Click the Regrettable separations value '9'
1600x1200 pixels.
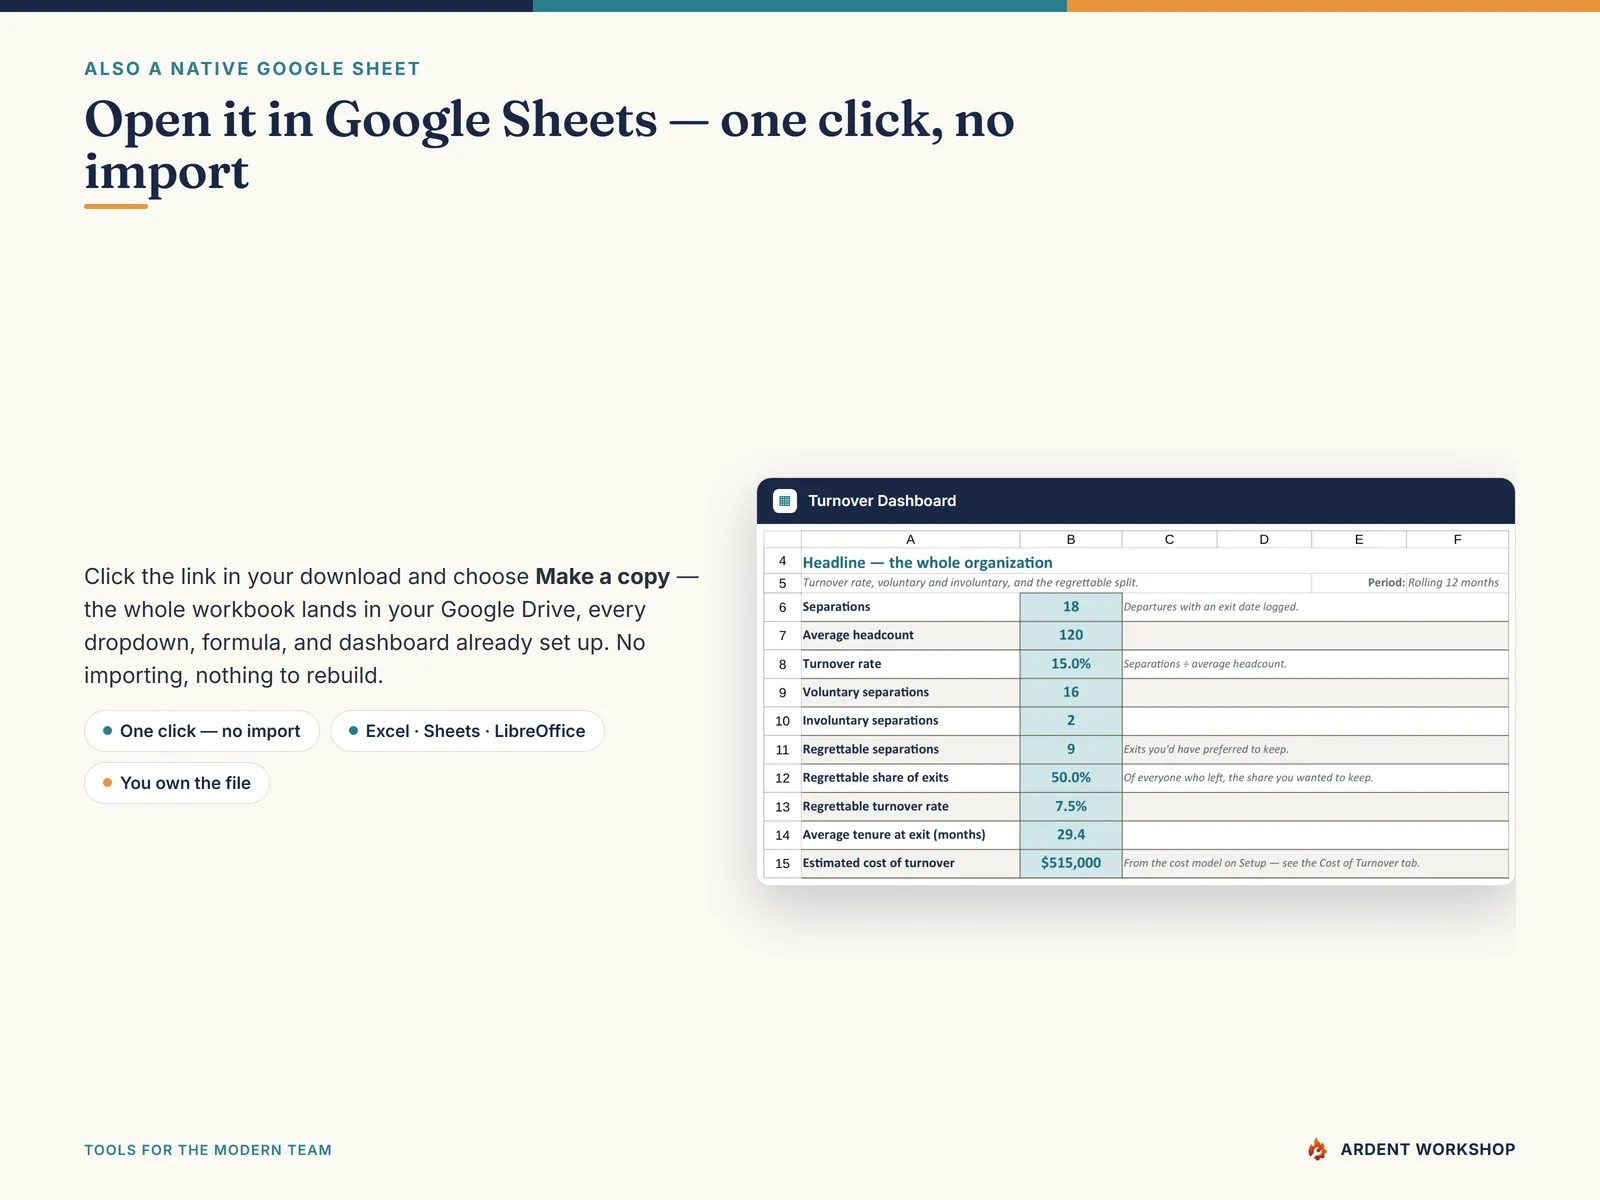tap(1071, 749)
